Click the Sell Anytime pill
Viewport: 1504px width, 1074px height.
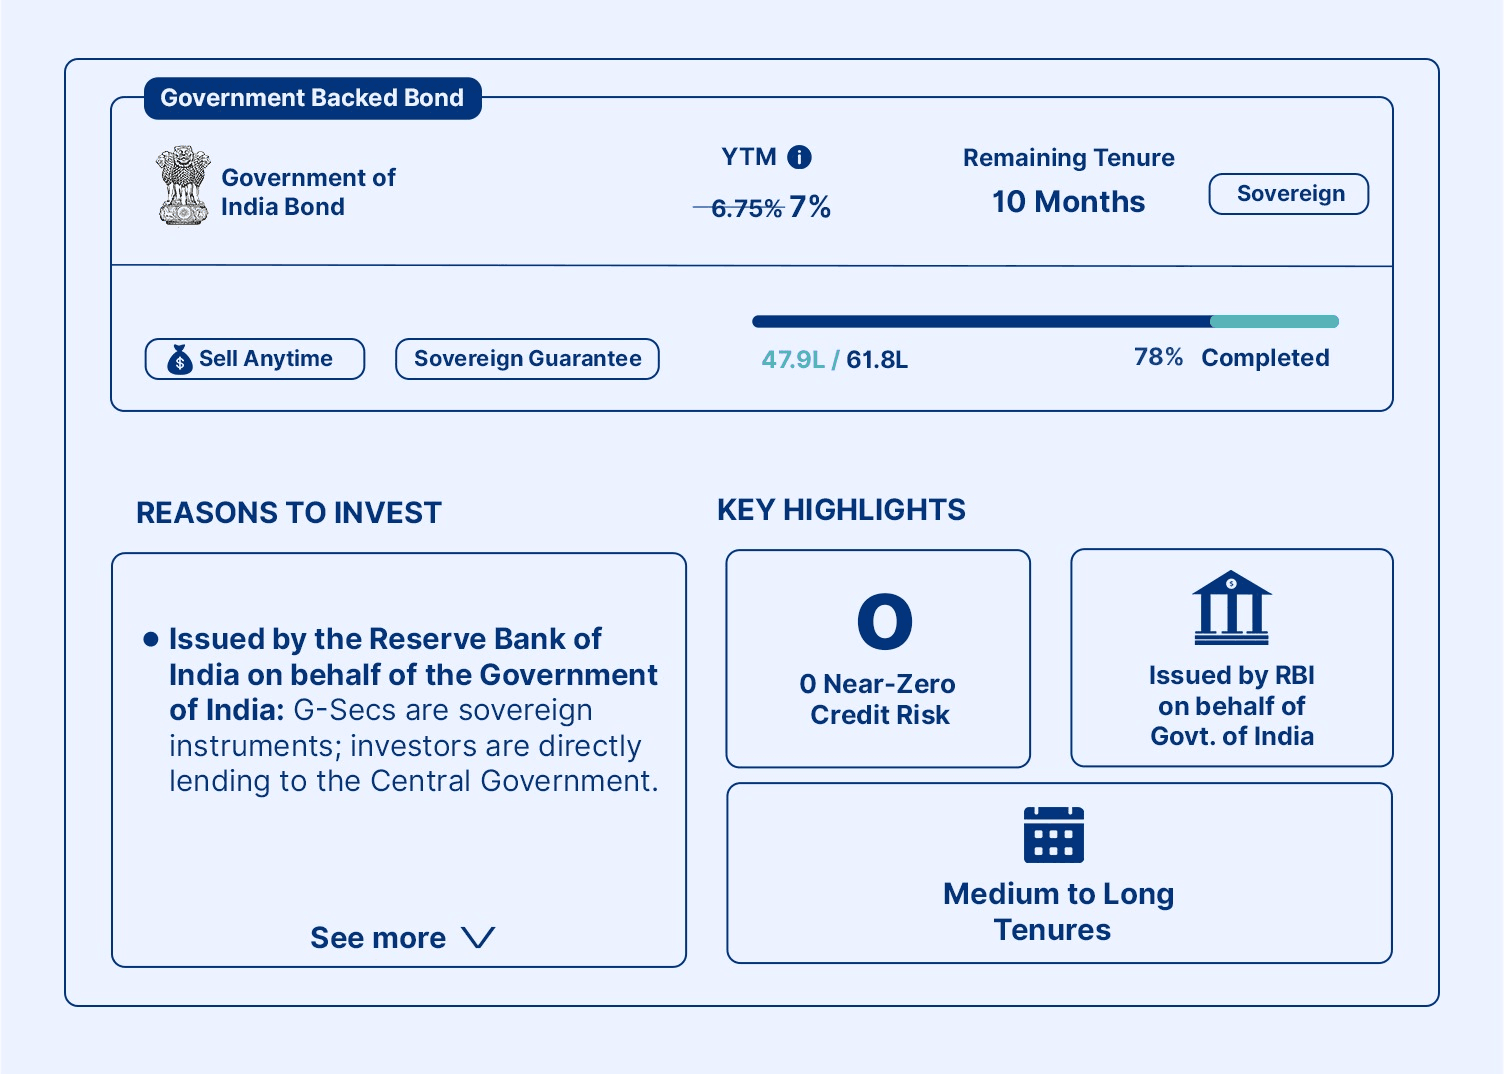255,359
